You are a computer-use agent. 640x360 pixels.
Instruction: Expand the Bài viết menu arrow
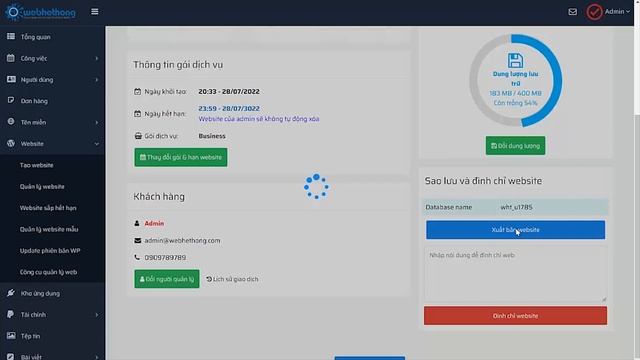[x=97, y=357]
